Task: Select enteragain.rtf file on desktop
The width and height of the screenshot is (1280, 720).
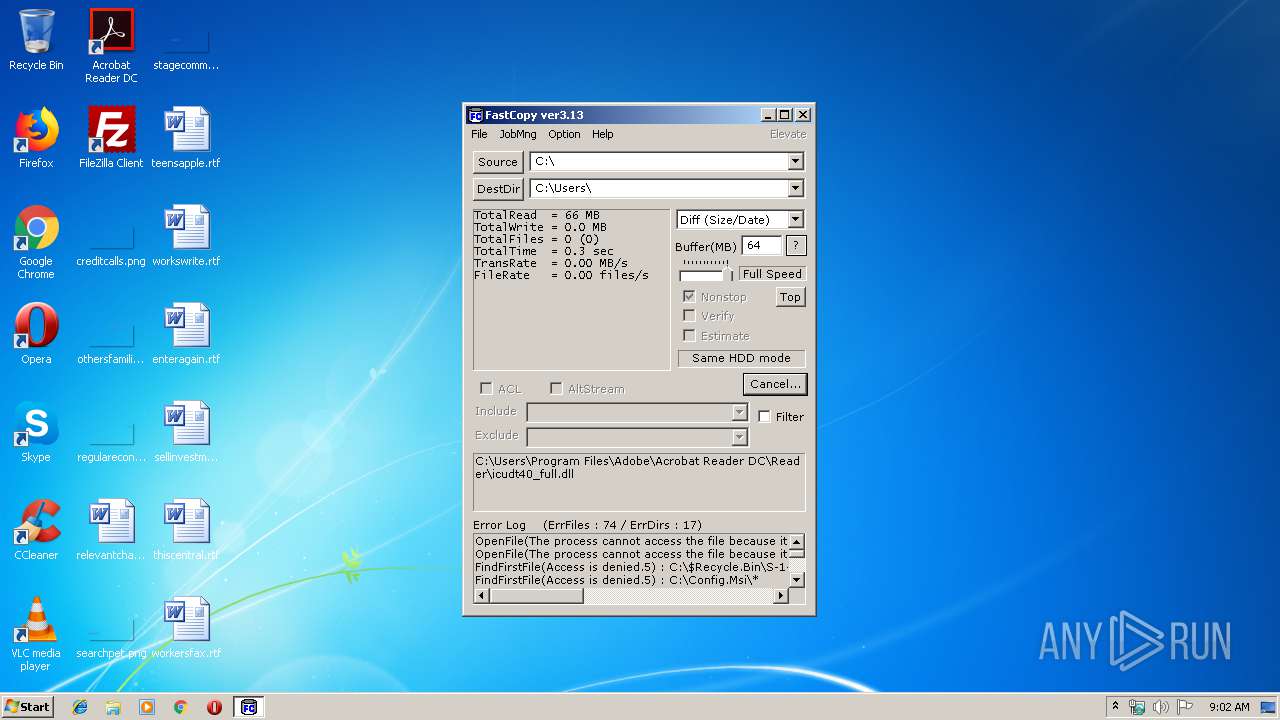Action: click(x=186, y=334)
